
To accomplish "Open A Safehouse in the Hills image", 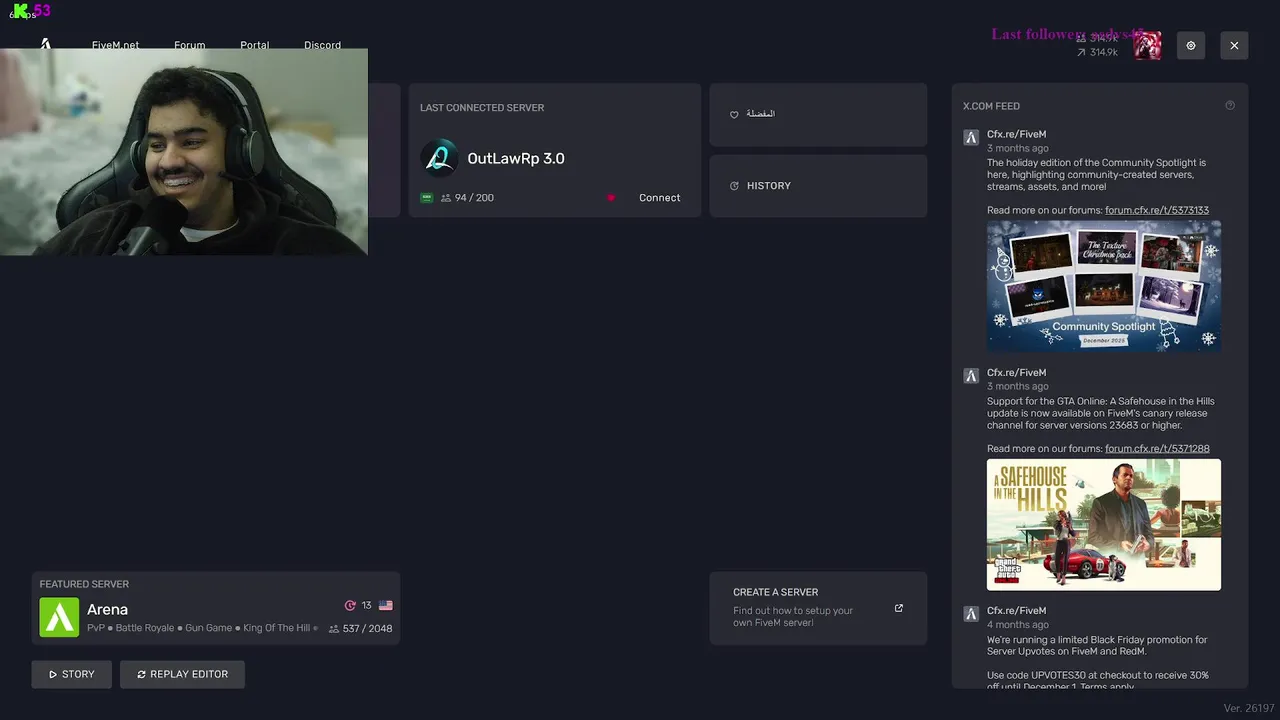I will (1104, 524).
